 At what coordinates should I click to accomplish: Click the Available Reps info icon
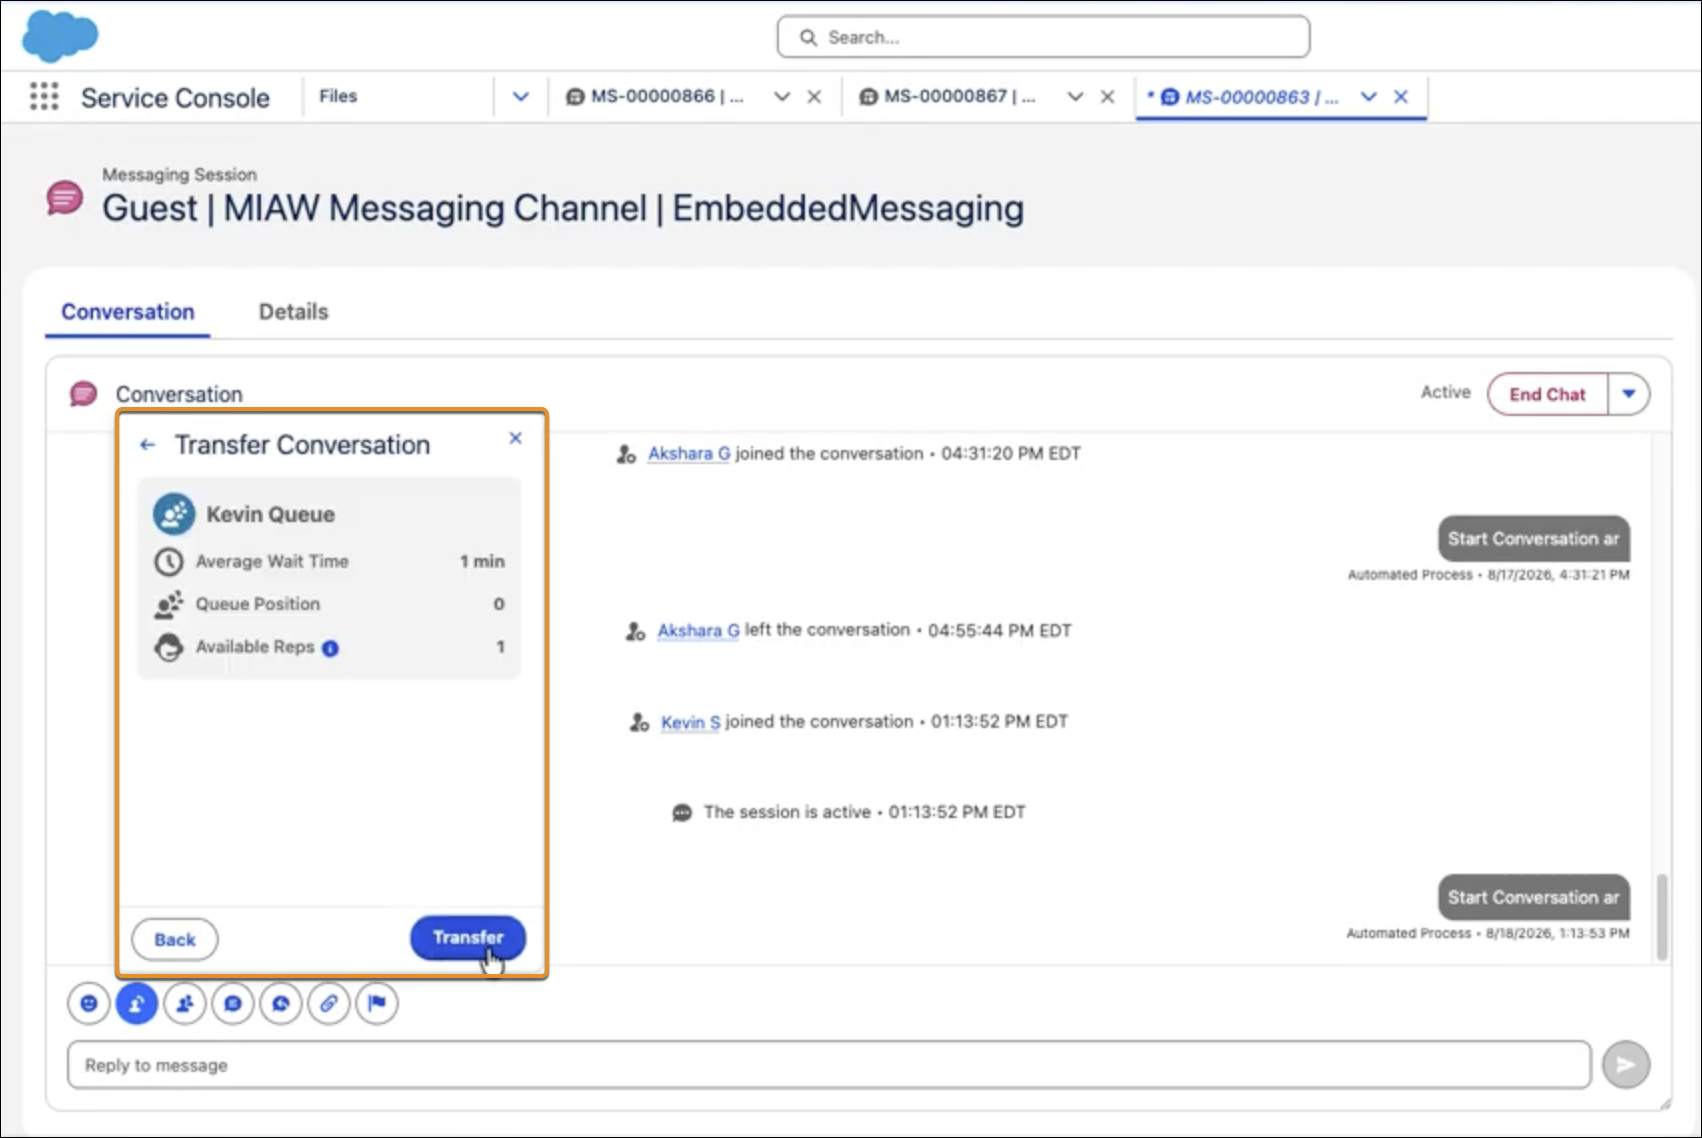pos(330,648)
